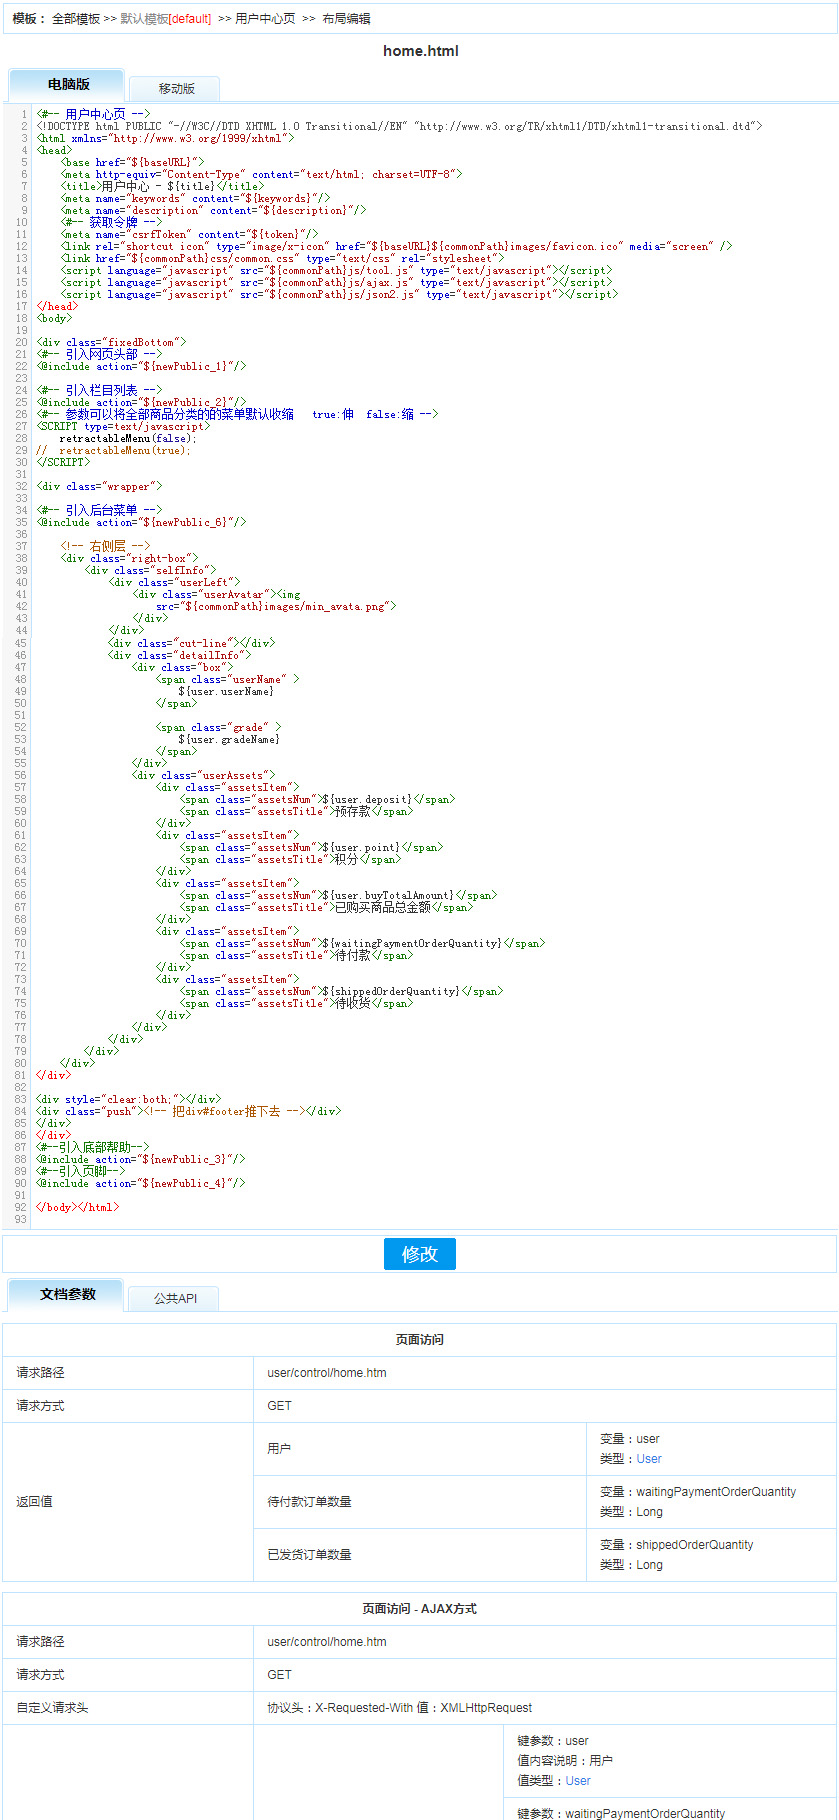
Task: Open the User type link beside 变量：user
Action: coord(649,1459)
